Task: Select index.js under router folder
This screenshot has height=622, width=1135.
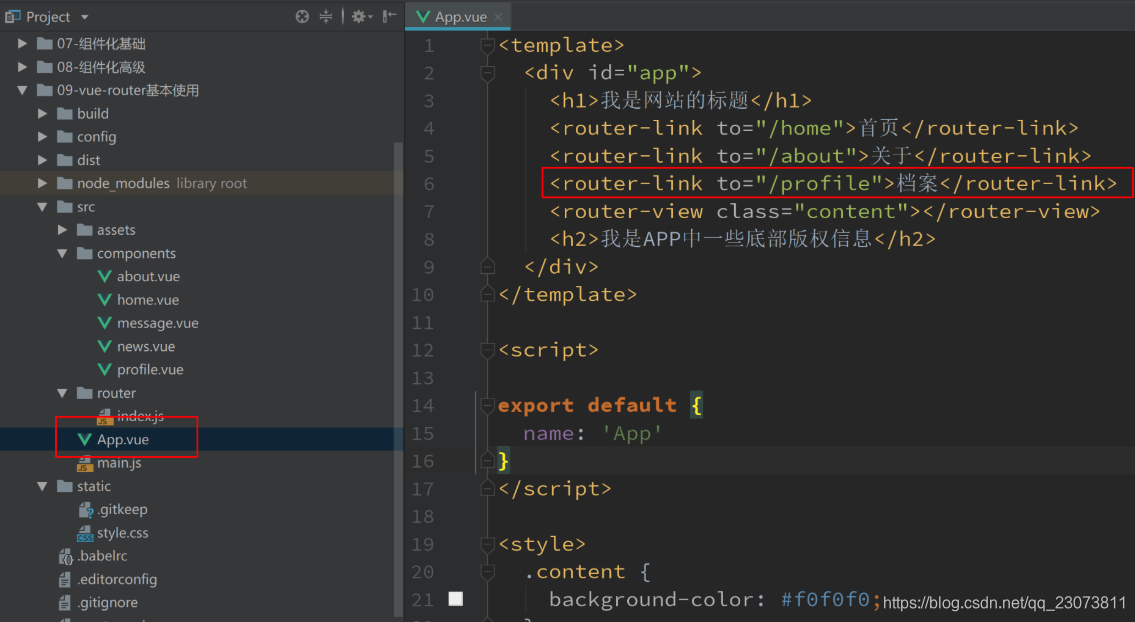Action: 140,416
